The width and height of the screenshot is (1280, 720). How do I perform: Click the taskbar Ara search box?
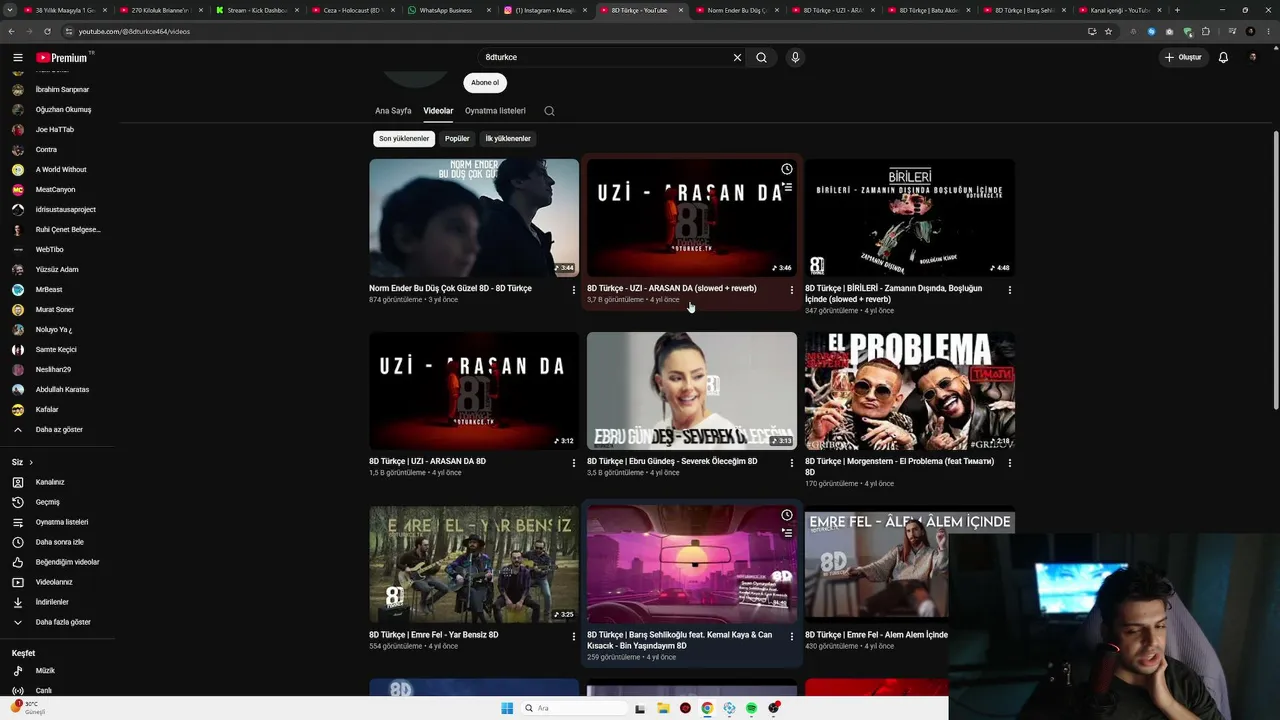(573, 708)
